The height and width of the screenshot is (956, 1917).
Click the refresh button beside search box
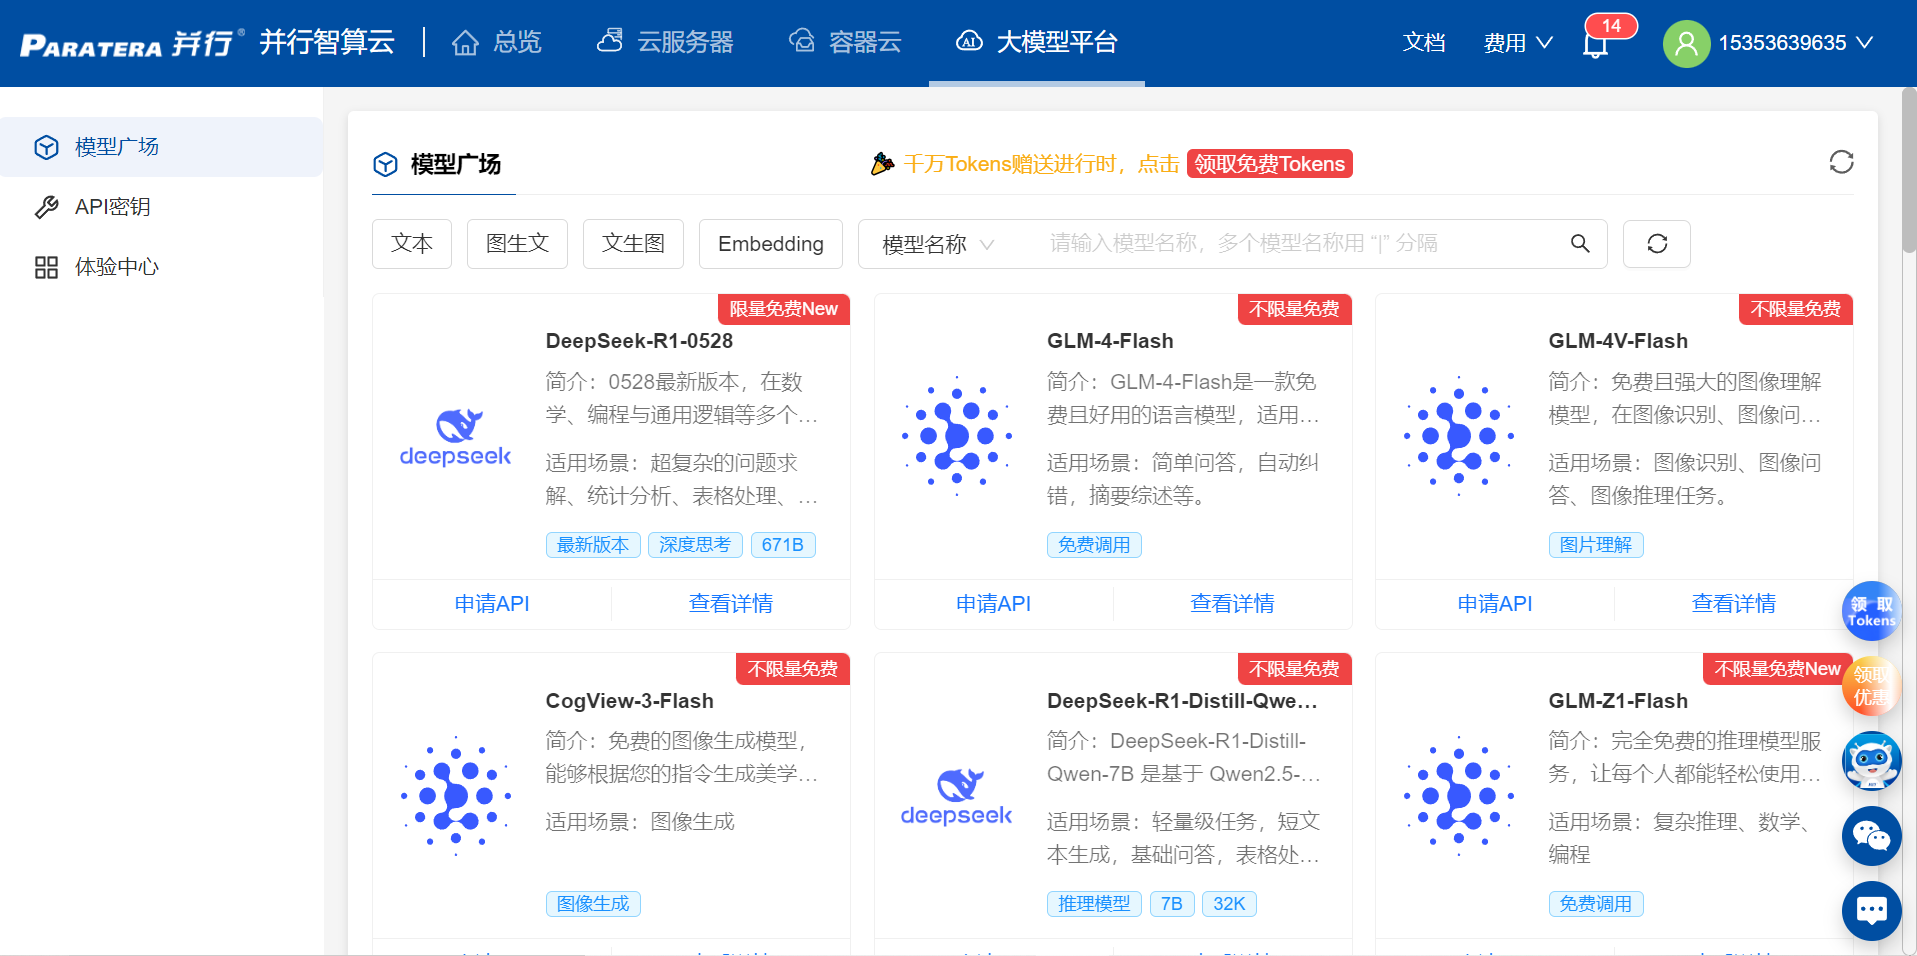tap(1657, 244)
